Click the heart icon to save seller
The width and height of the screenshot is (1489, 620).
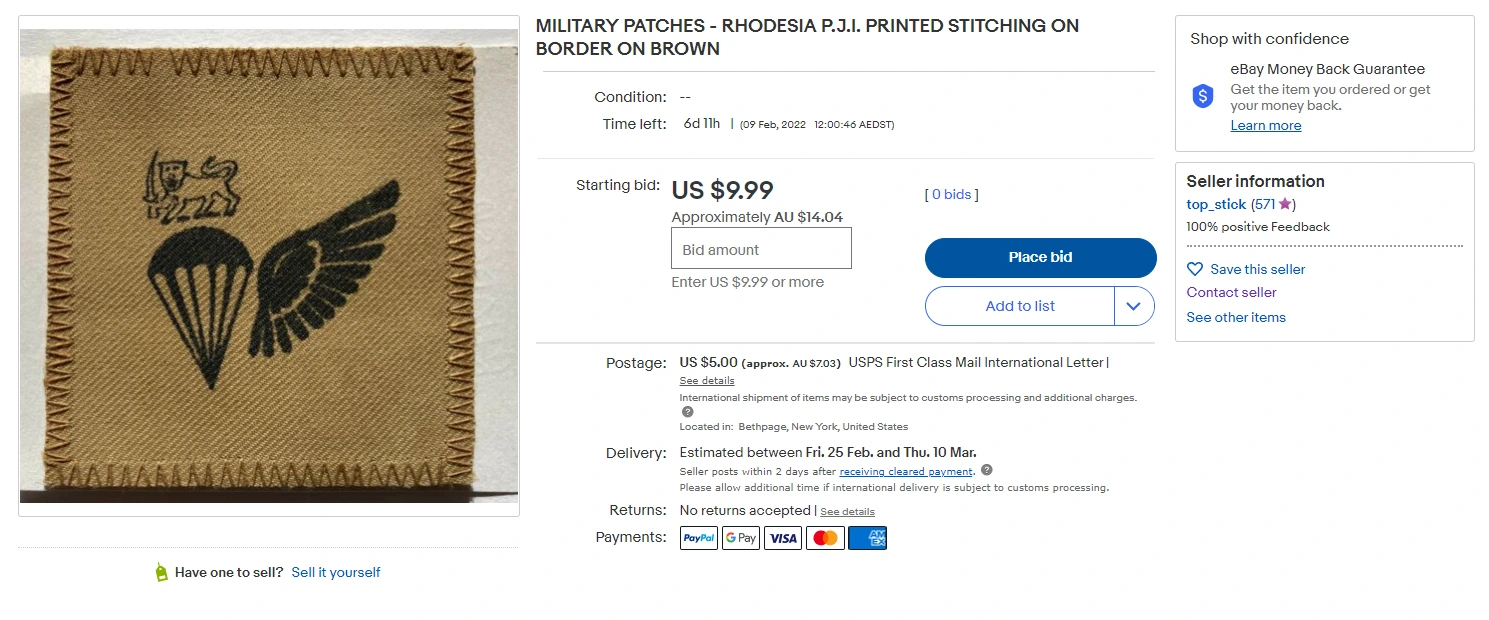pos(1195,269)
